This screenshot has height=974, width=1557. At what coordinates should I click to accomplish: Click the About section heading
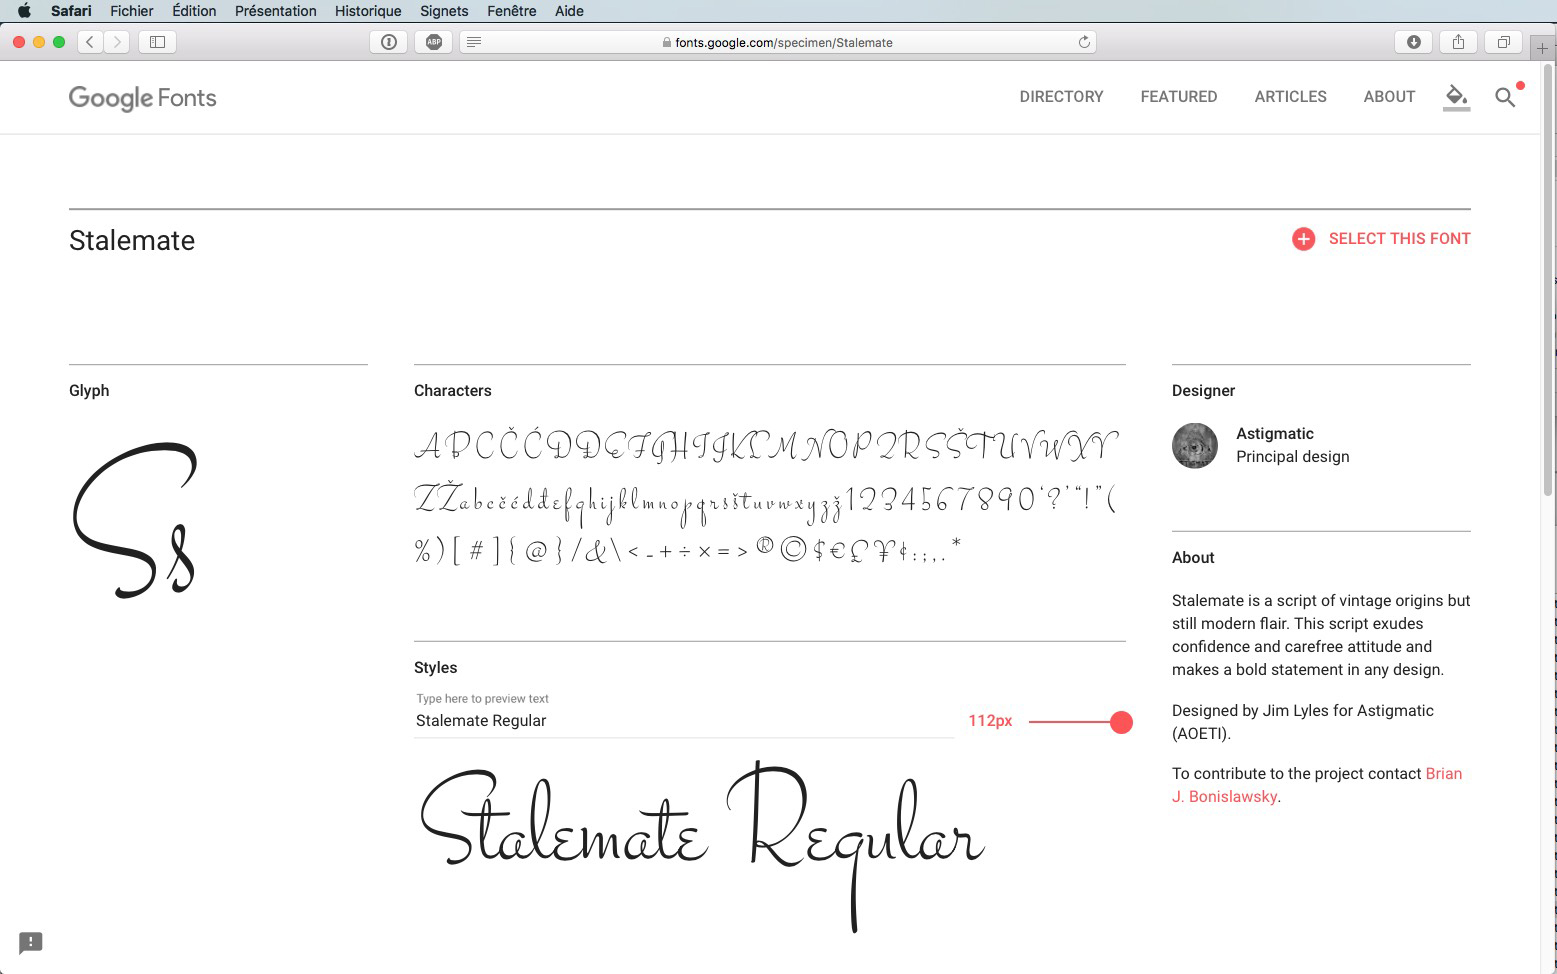(x=1193, y=558)
